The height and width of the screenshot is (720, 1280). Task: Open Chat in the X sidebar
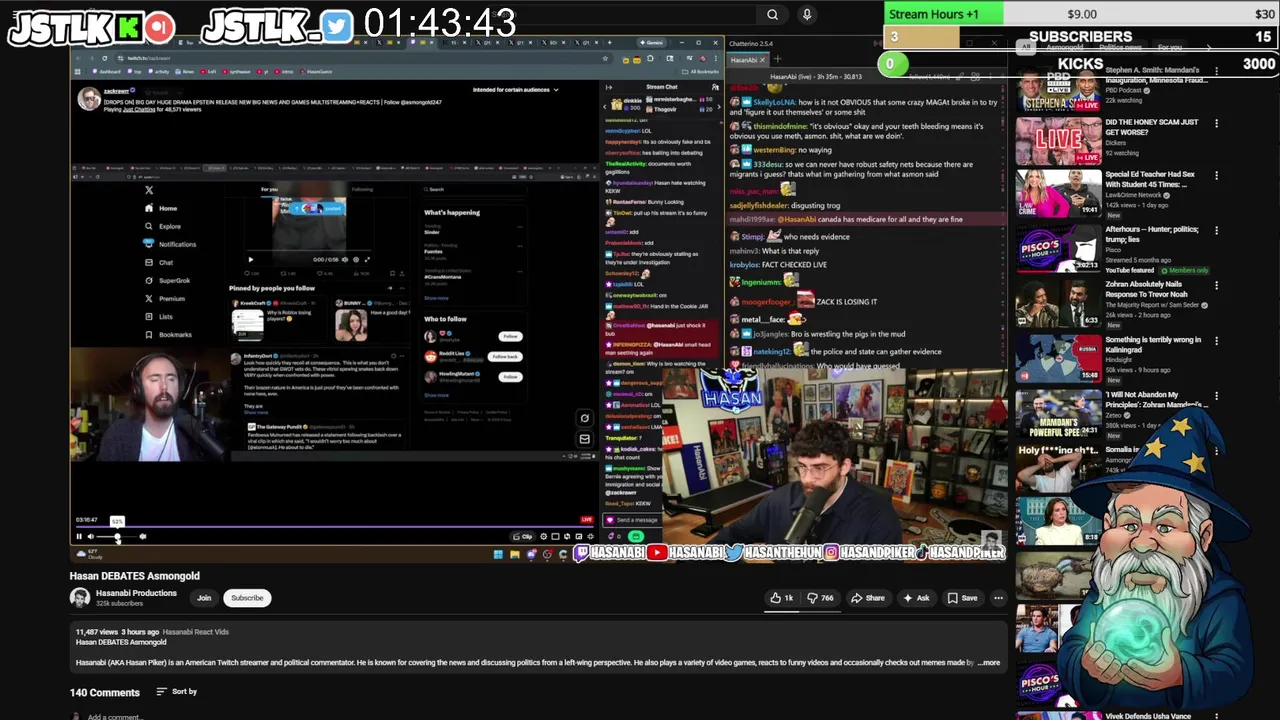[x=159, y=262]
